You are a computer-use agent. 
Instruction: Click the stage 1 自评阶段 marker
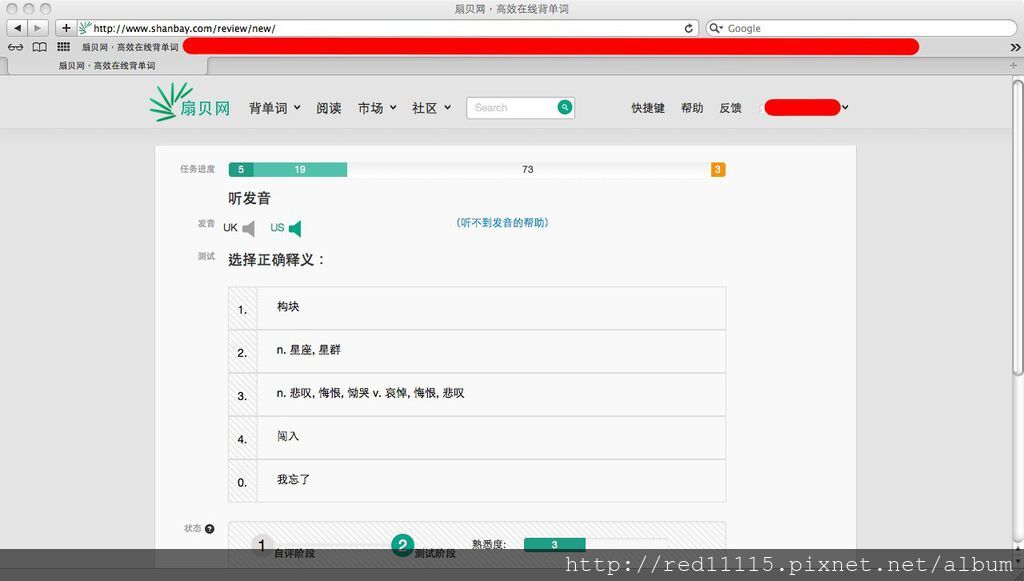tap(262, 545)
